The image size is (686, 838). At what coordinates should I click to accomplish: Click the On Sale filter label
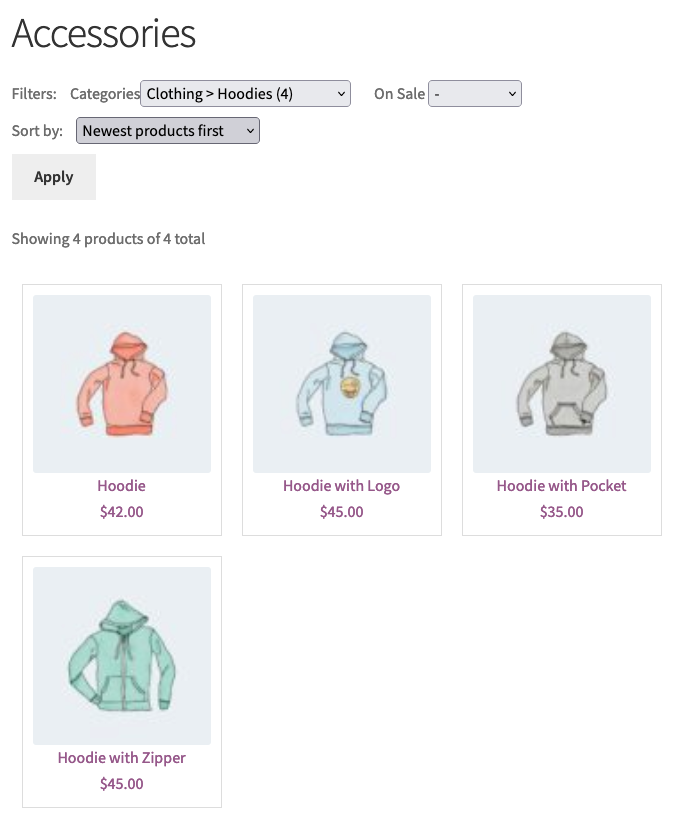coord(399,94)
